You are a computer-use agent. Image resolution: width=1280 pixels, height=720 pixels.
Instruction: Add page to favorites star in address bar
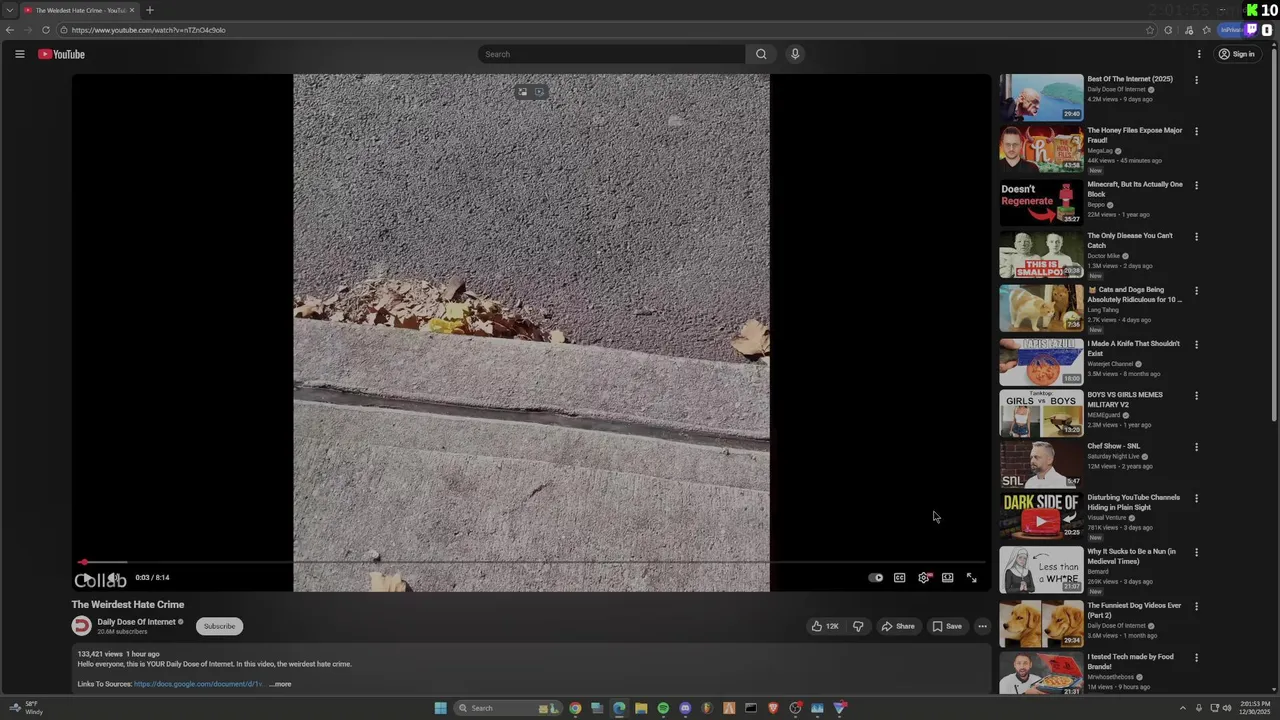click(1150, 30)
